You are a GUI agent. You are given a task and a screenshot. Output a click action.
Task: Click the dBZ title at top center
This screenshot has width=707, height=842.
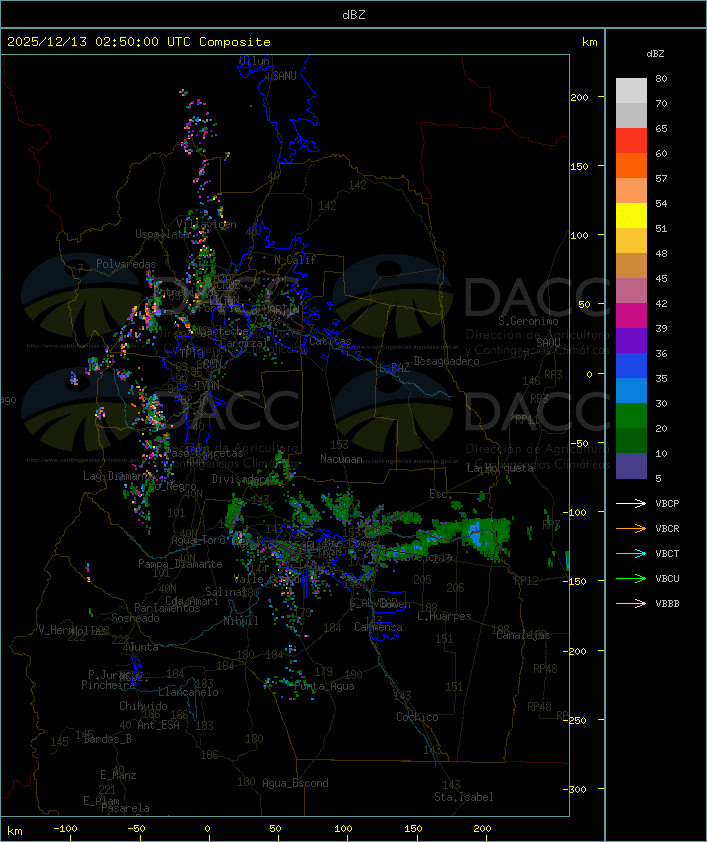pos(354,15)
